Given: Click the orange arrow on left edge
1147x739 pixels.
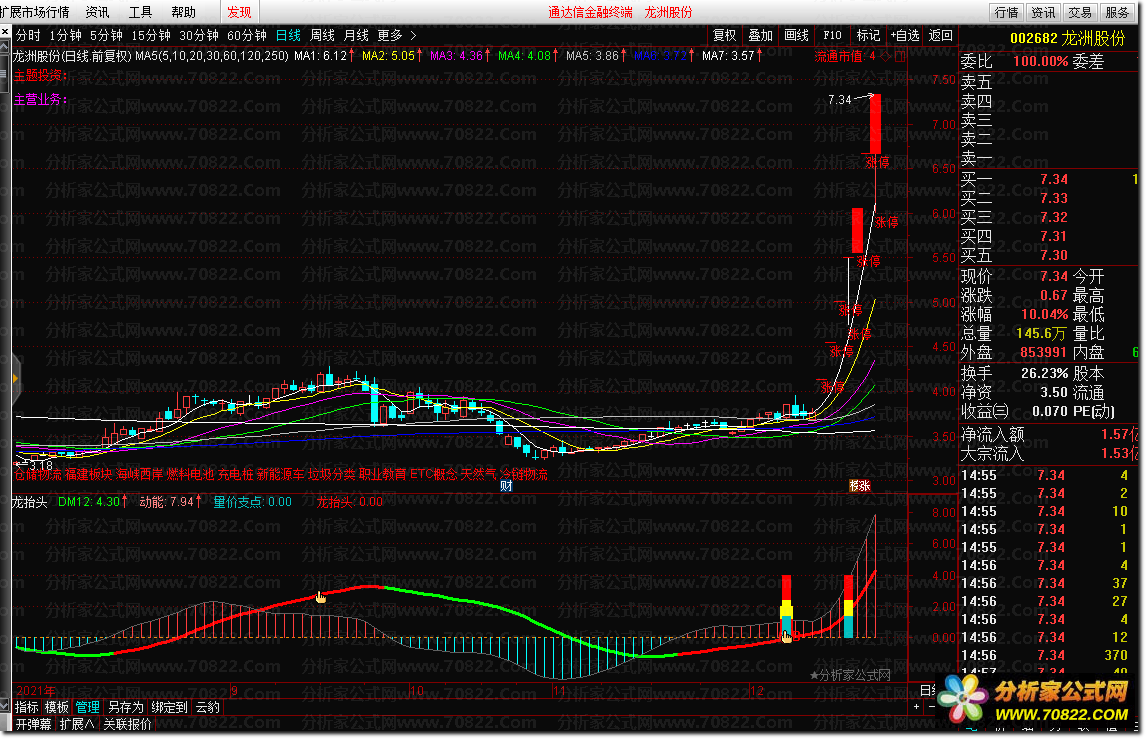Looking at the screenshot, I should 15,378.
